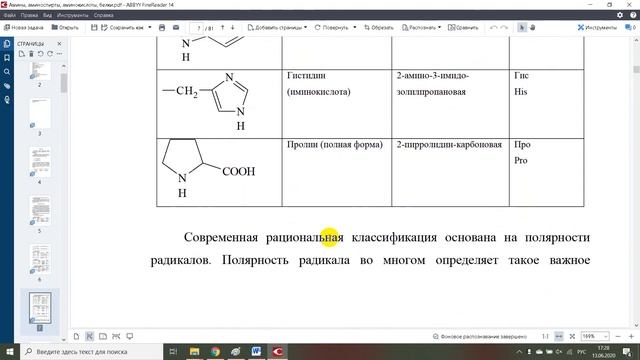640x360 pixels.
Task: Select the pointer selection tool
Action: pos(522,27)
